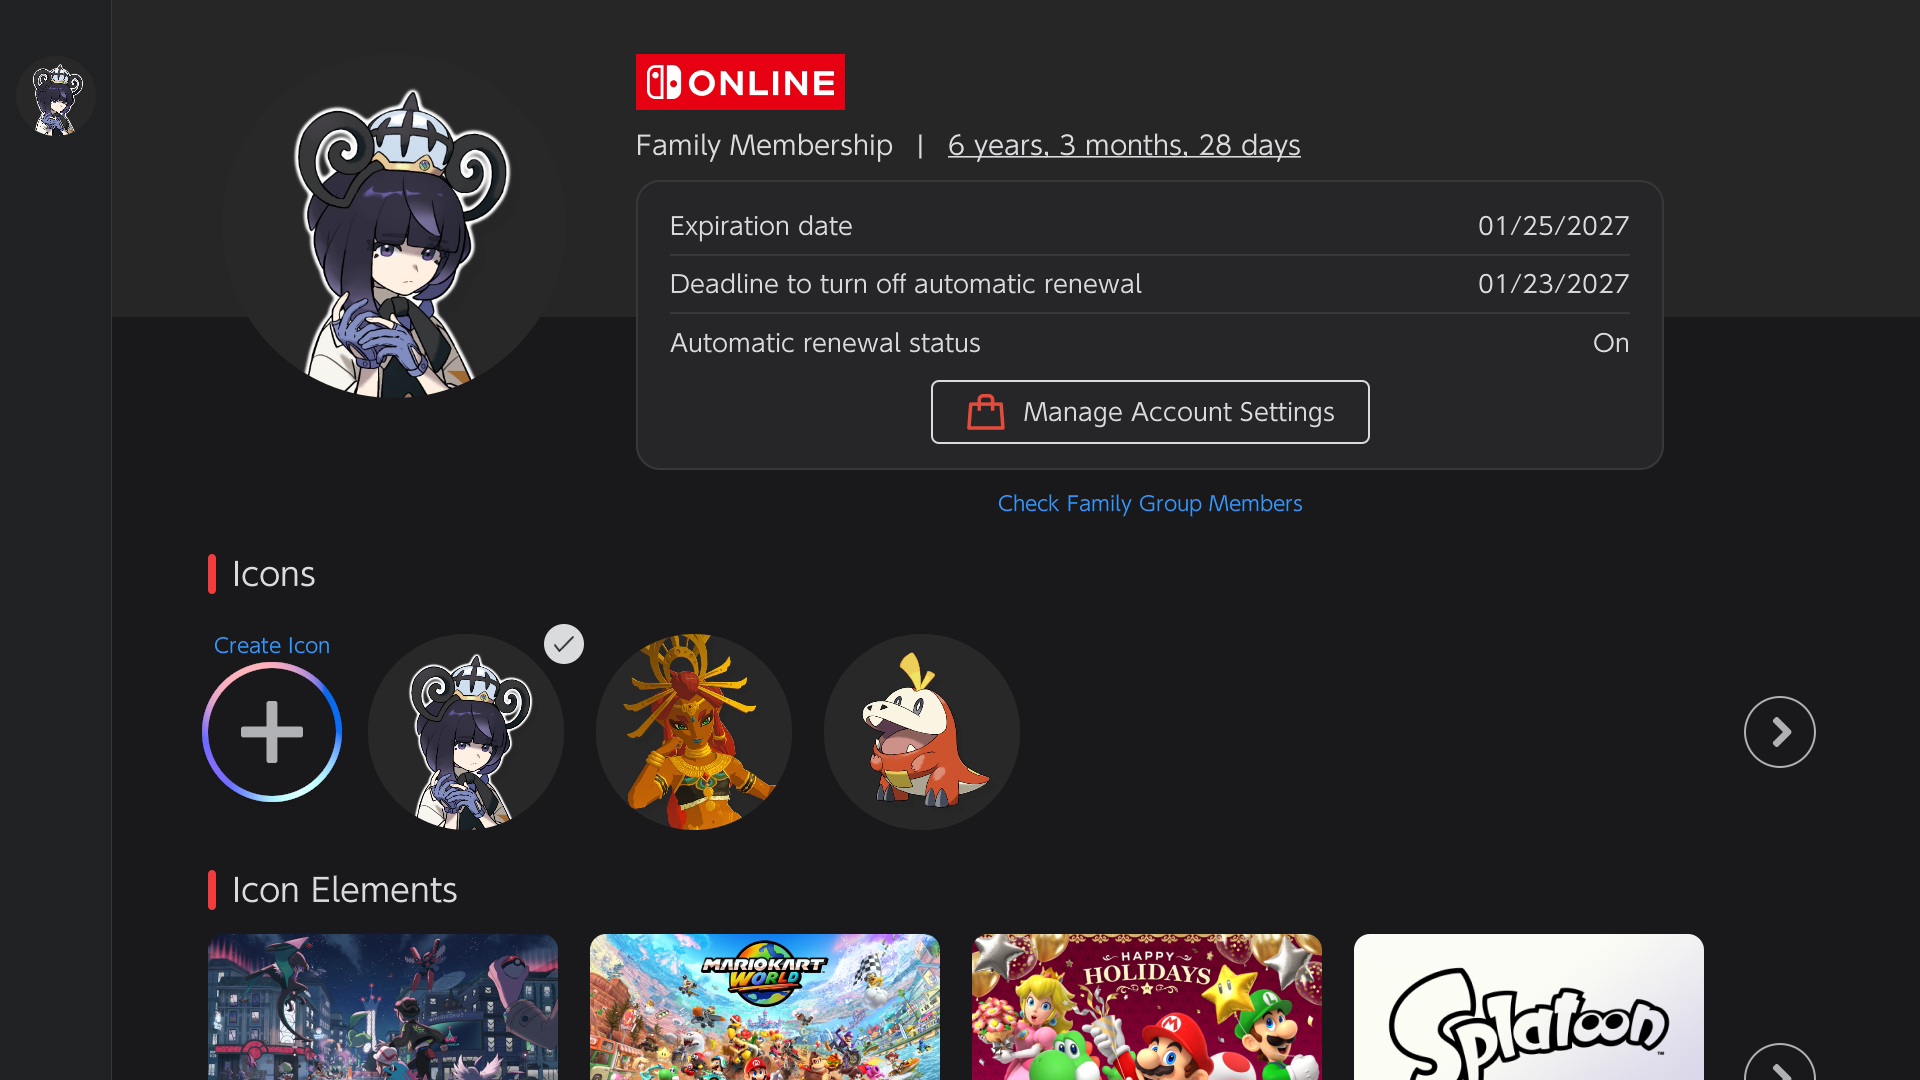Open the Splatoon element set
This screenshot has height=1080, width=1920.
click(x=1529, y=1007)
